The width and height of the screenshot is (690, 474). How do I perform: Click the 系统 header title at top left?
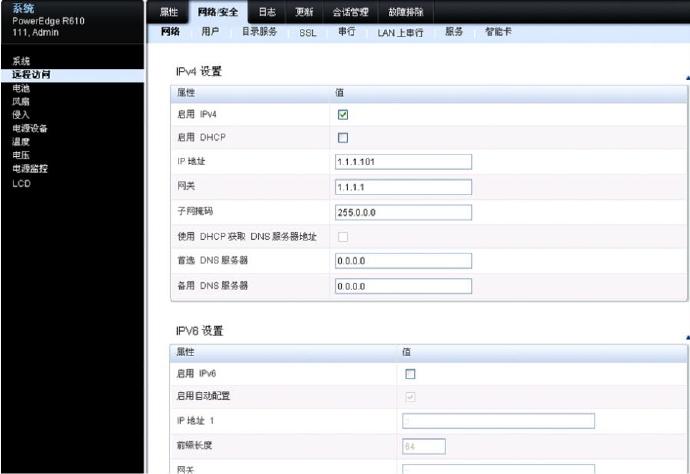(23, 8)
